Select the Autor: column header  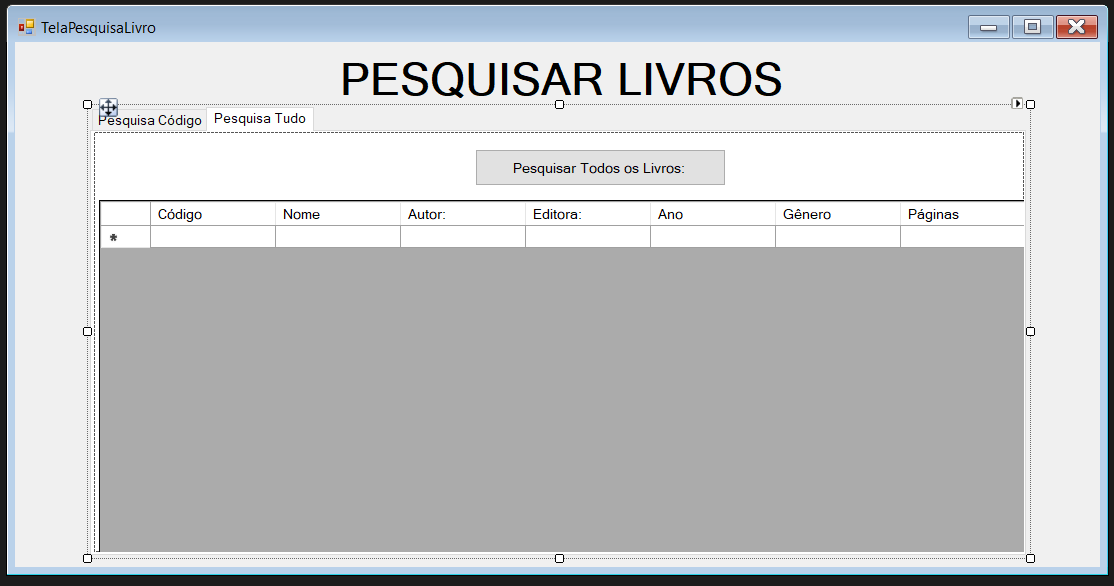point(462,213)
